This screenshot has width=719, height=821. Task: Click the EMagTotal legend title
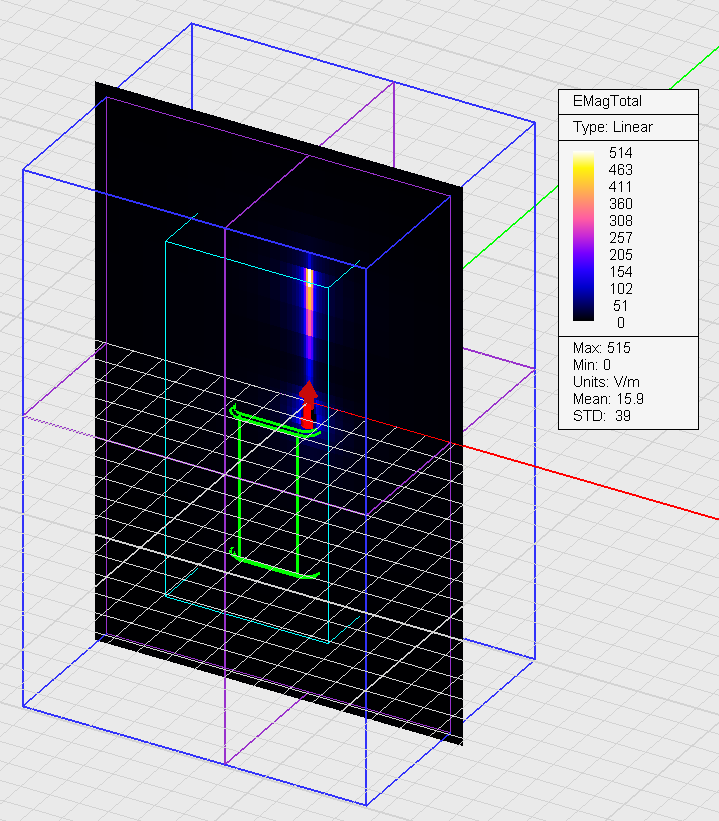click(x=607, y=101)
